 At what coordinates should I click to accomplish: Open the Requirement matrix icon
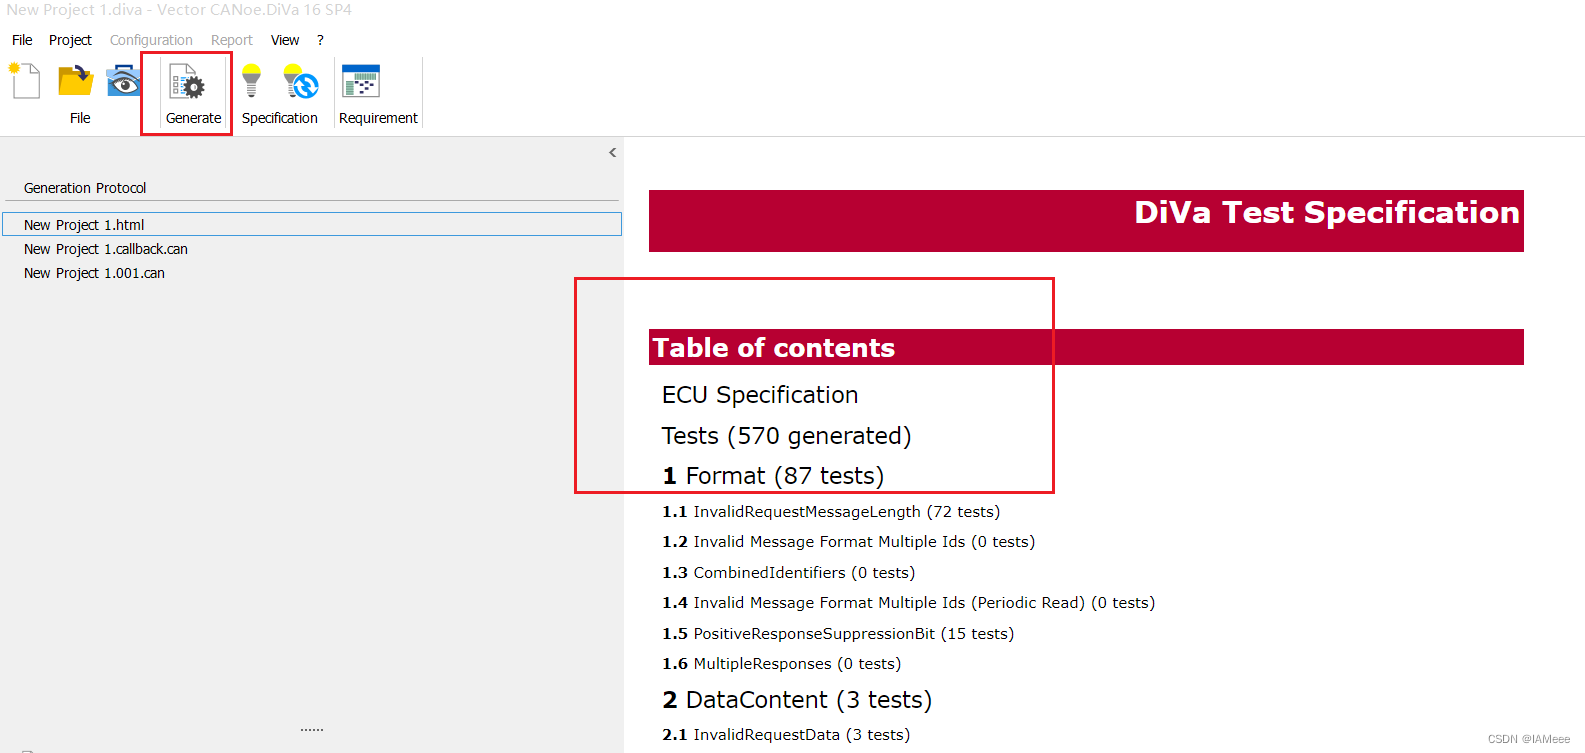point(360,81)
